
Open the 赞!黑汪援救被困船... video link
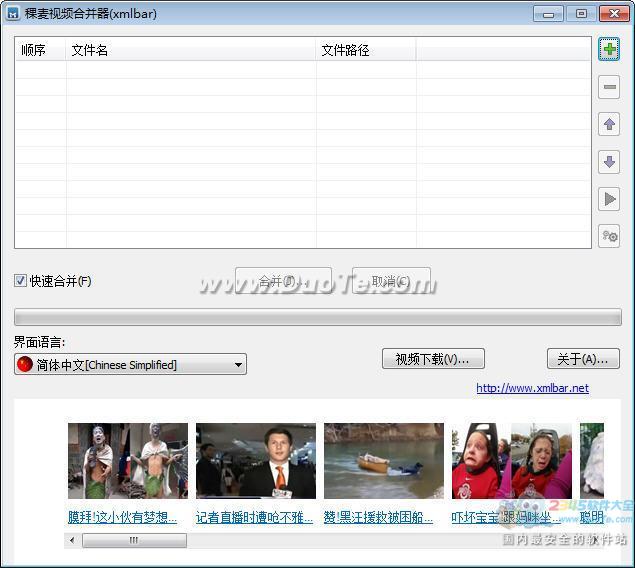[378, 517]
